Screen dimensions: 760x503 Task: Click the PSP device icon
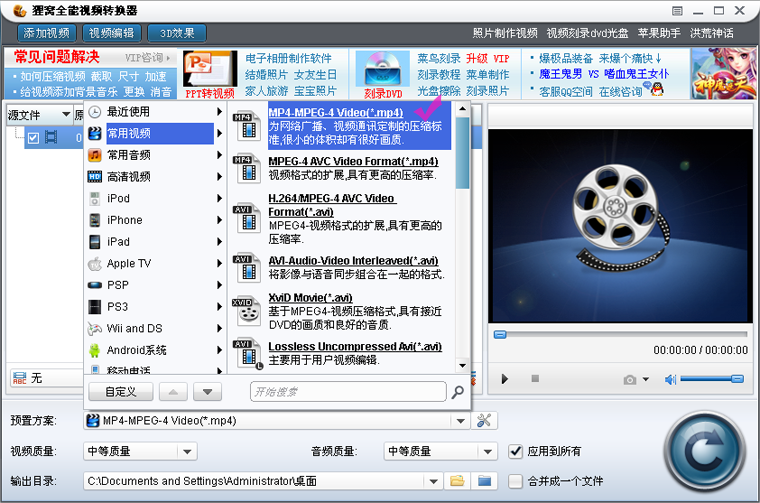coord(95,285)
